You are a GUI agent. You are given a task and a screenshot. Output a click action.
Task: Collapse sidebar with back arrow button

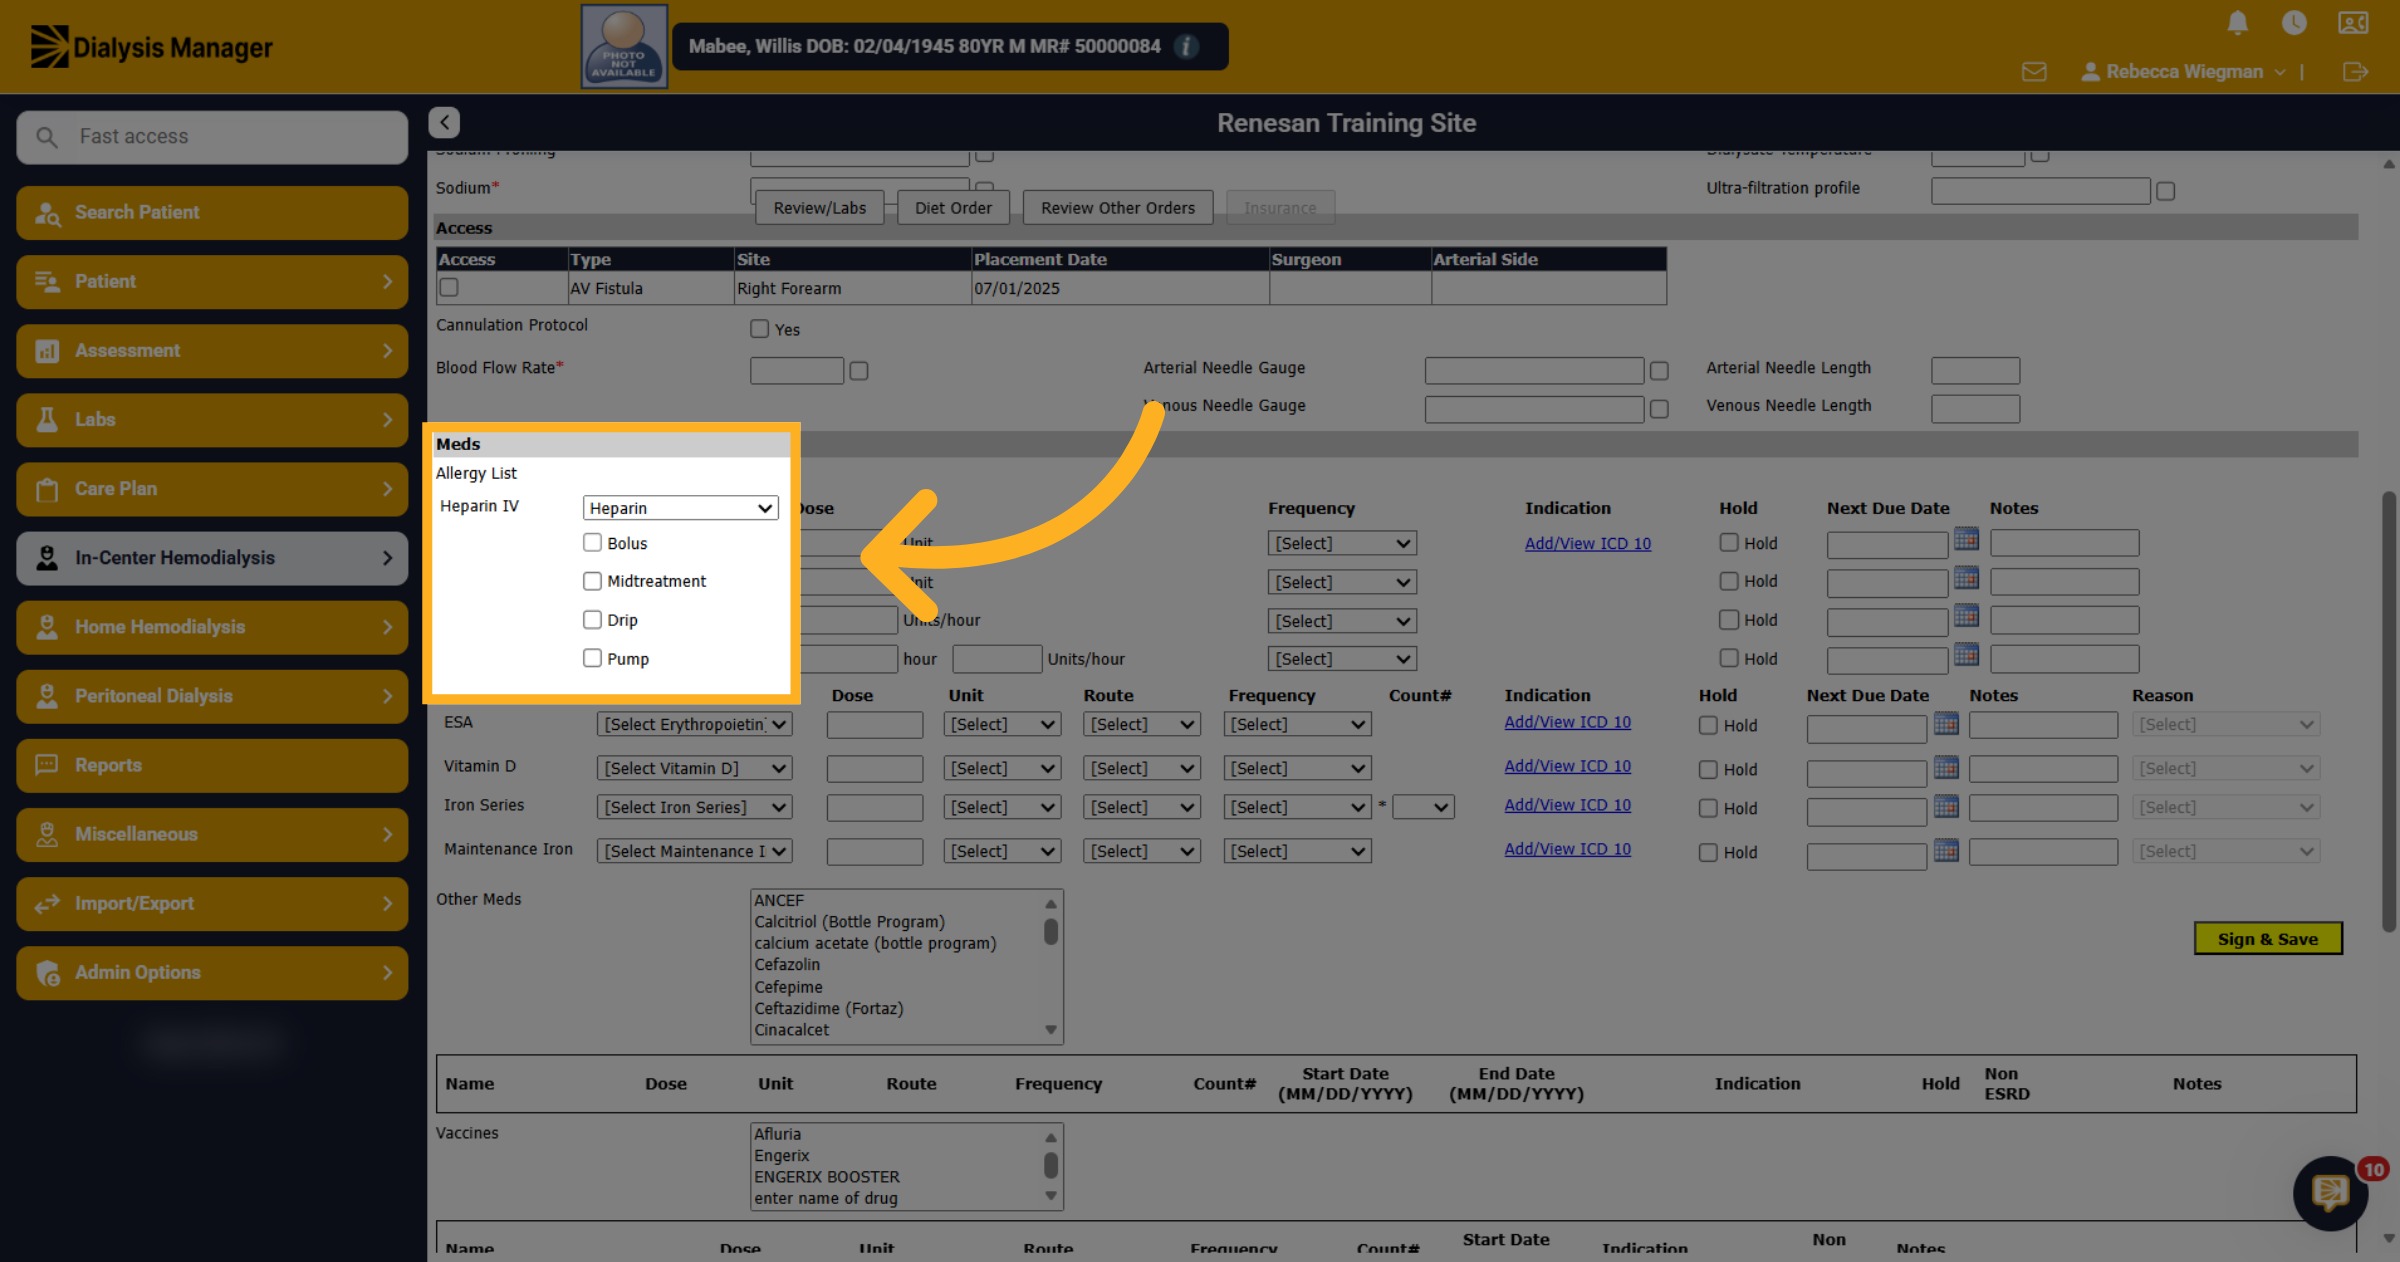444,122
